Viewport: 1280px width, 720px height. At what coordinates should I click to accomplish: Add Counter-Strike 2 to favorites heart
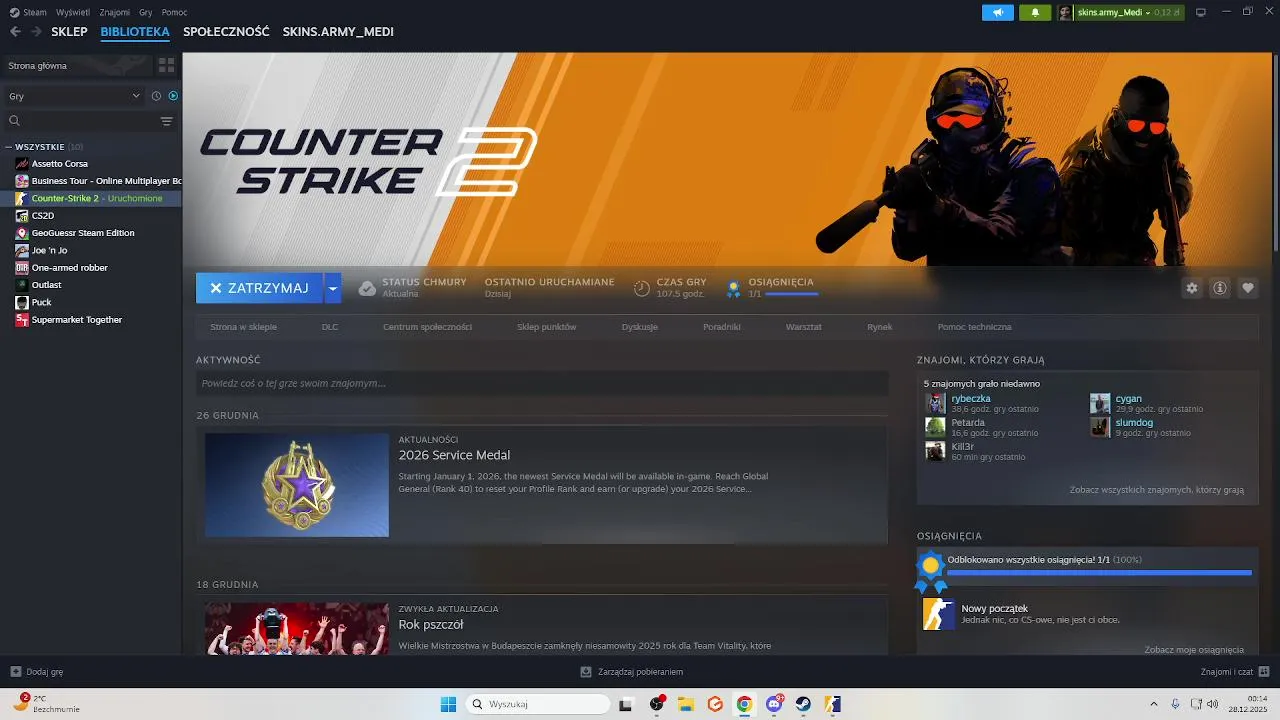tap(1248, 288)
